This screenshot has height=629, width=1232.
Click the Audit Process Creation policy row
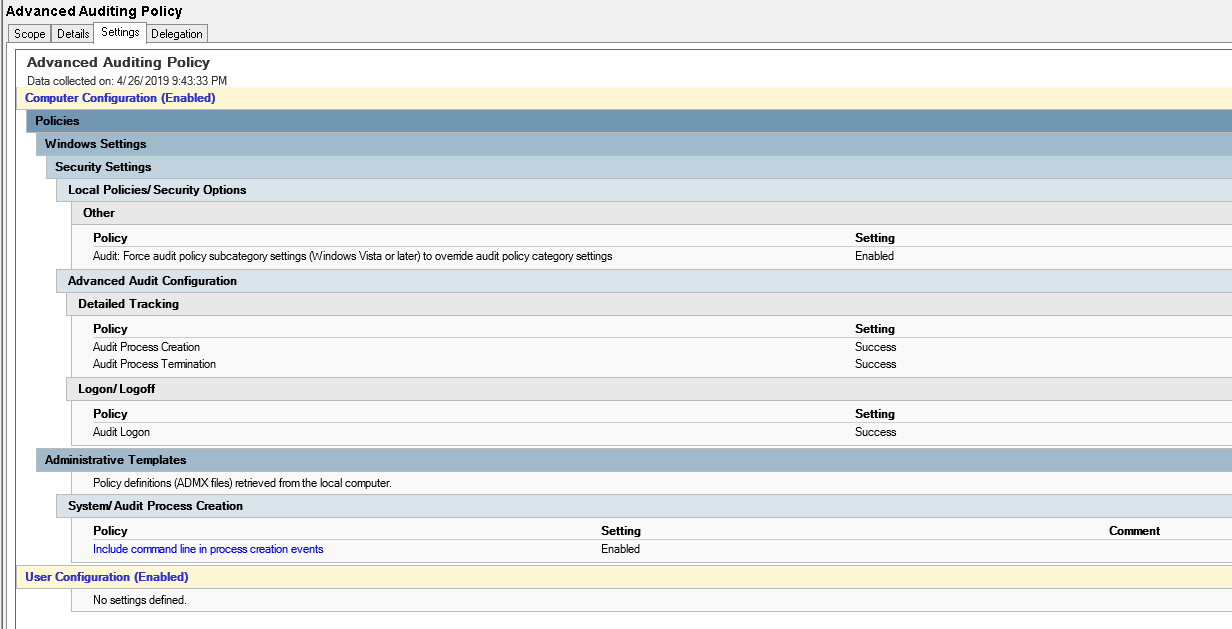pyautogui.click(x=146, y=347)
